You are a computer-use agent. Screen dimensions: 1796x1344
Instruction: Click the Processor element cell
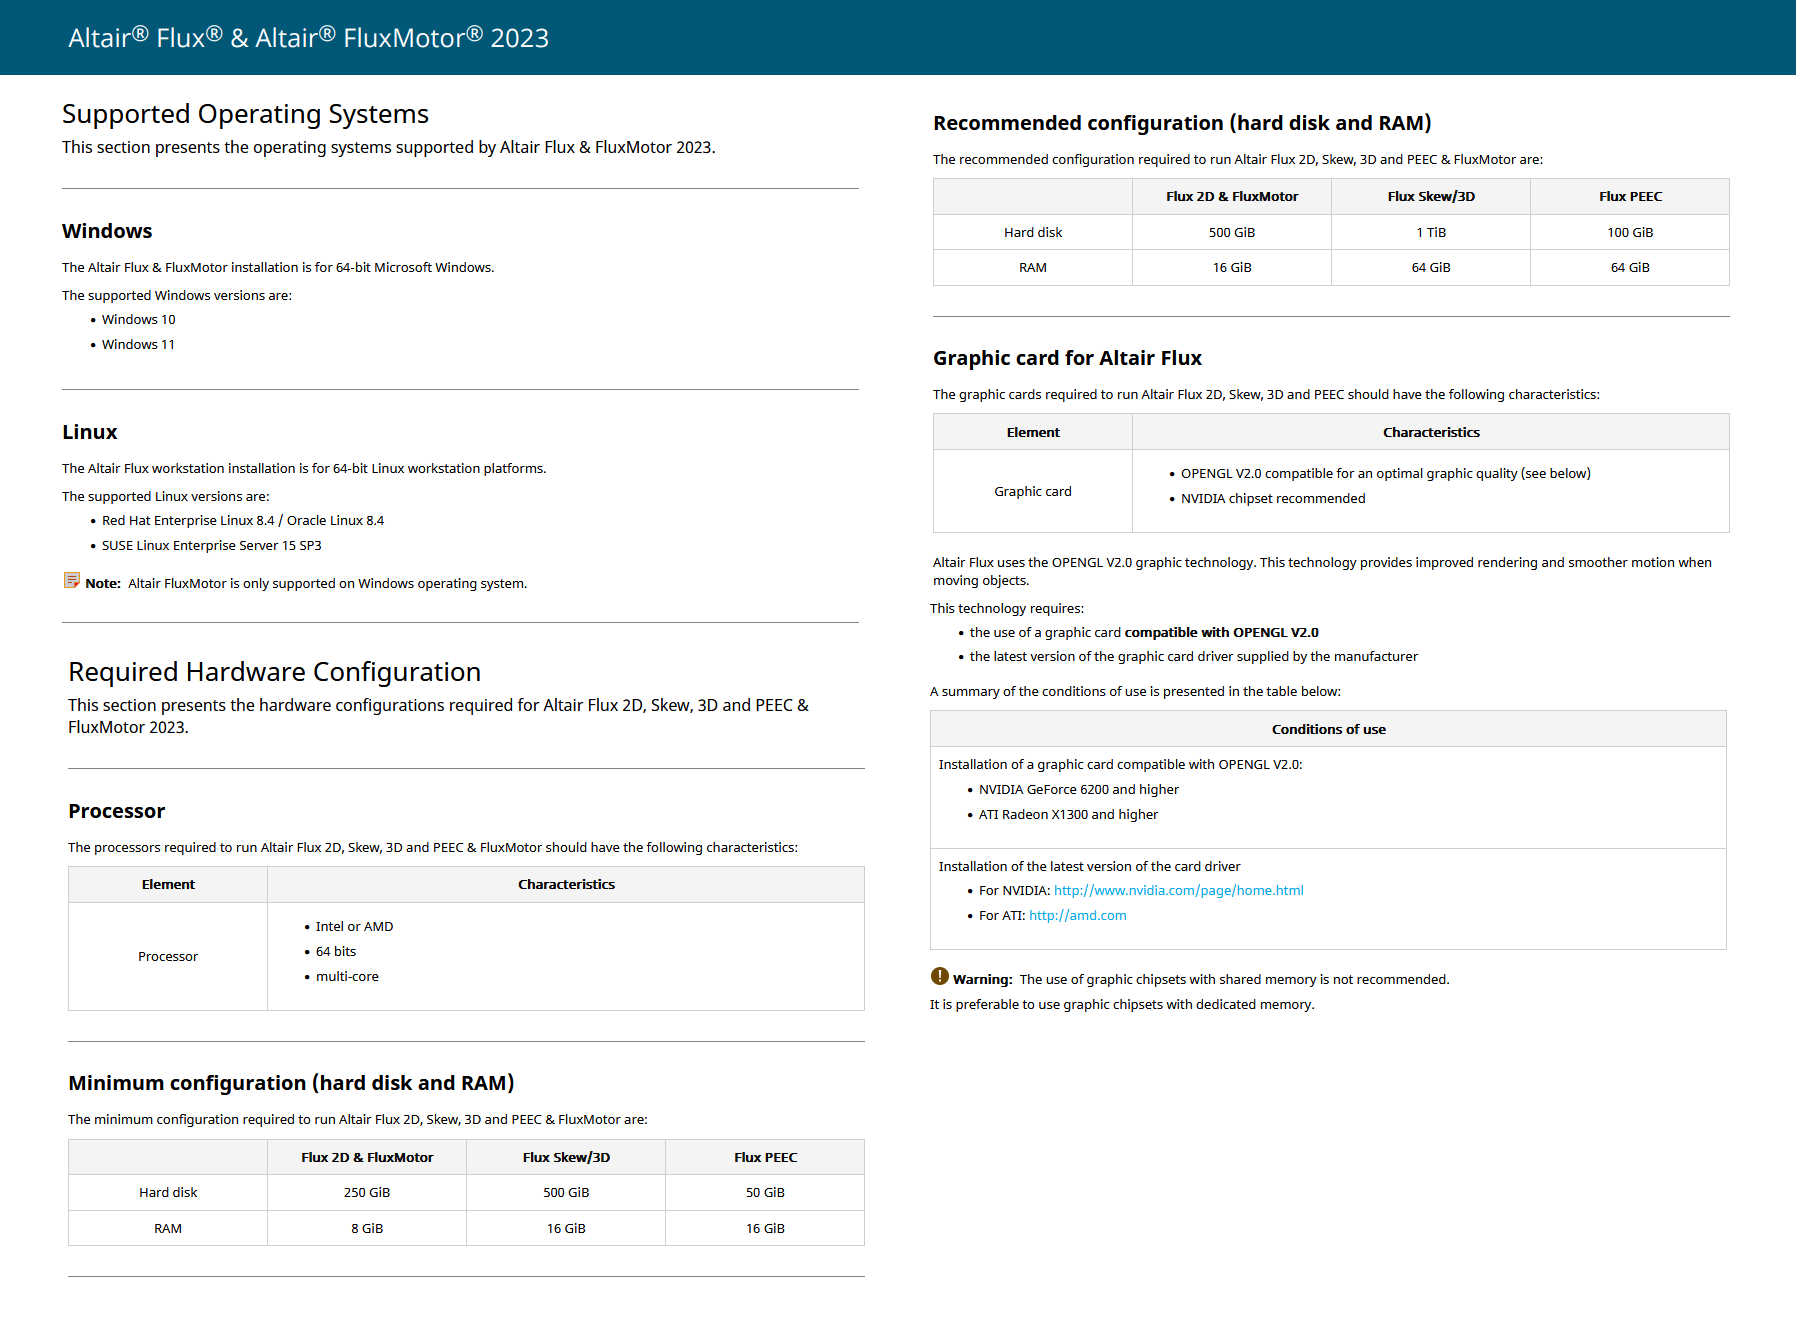point(168,957)
